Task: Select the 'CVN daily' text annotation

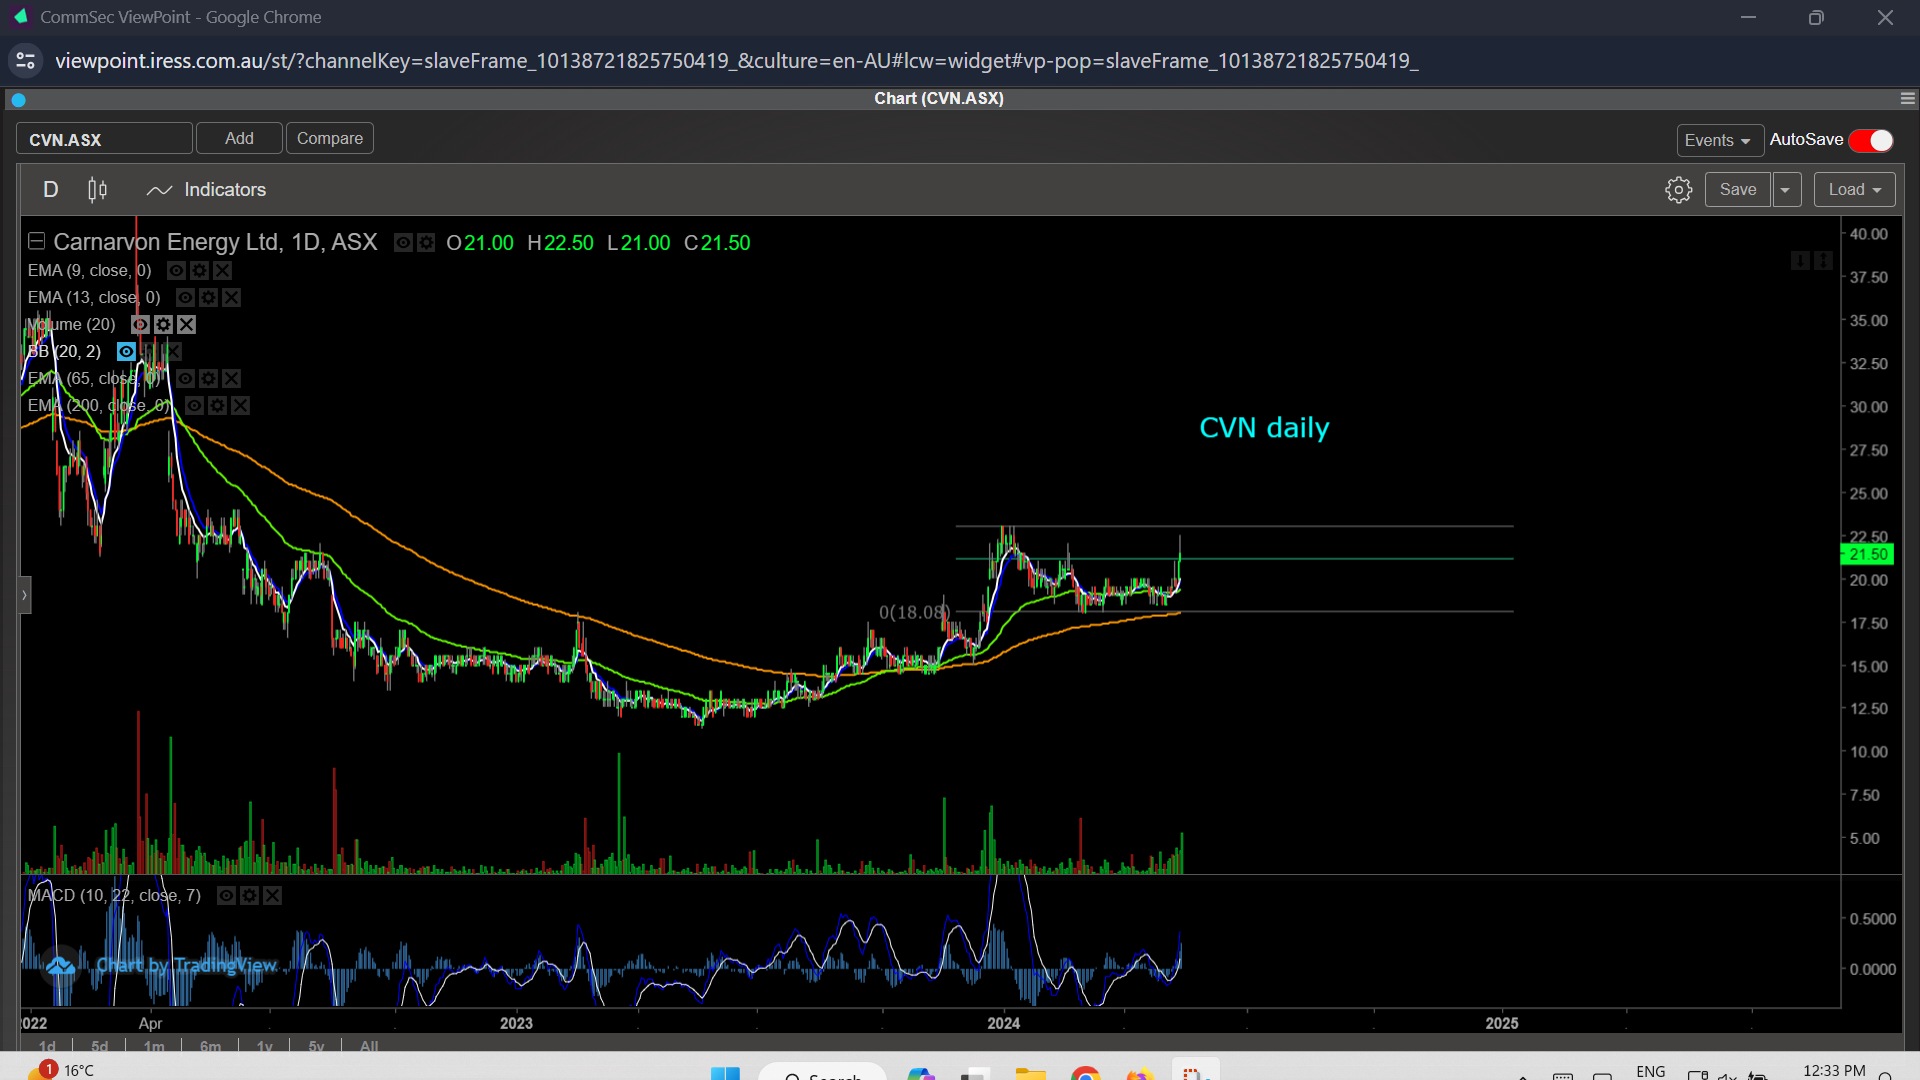Action: click(x=1264, y=428)
